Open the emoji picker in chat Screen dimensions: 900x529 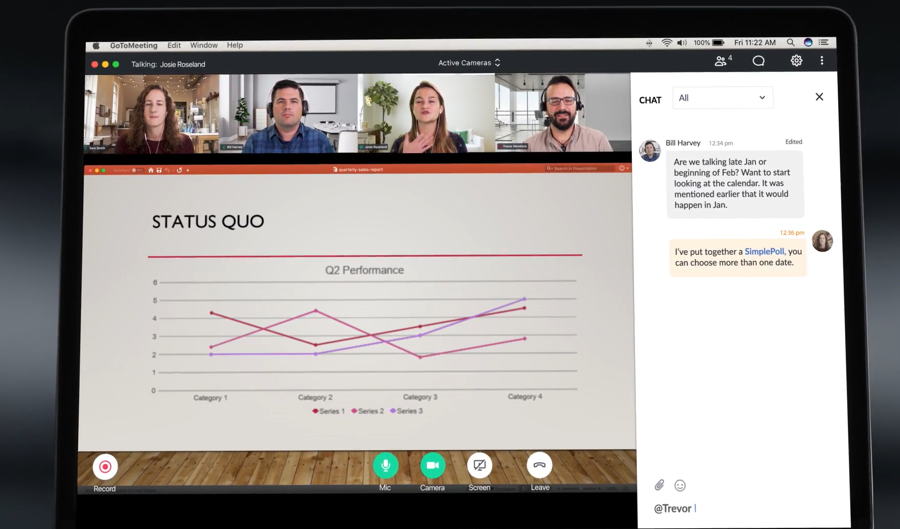[x=680, y=485]
